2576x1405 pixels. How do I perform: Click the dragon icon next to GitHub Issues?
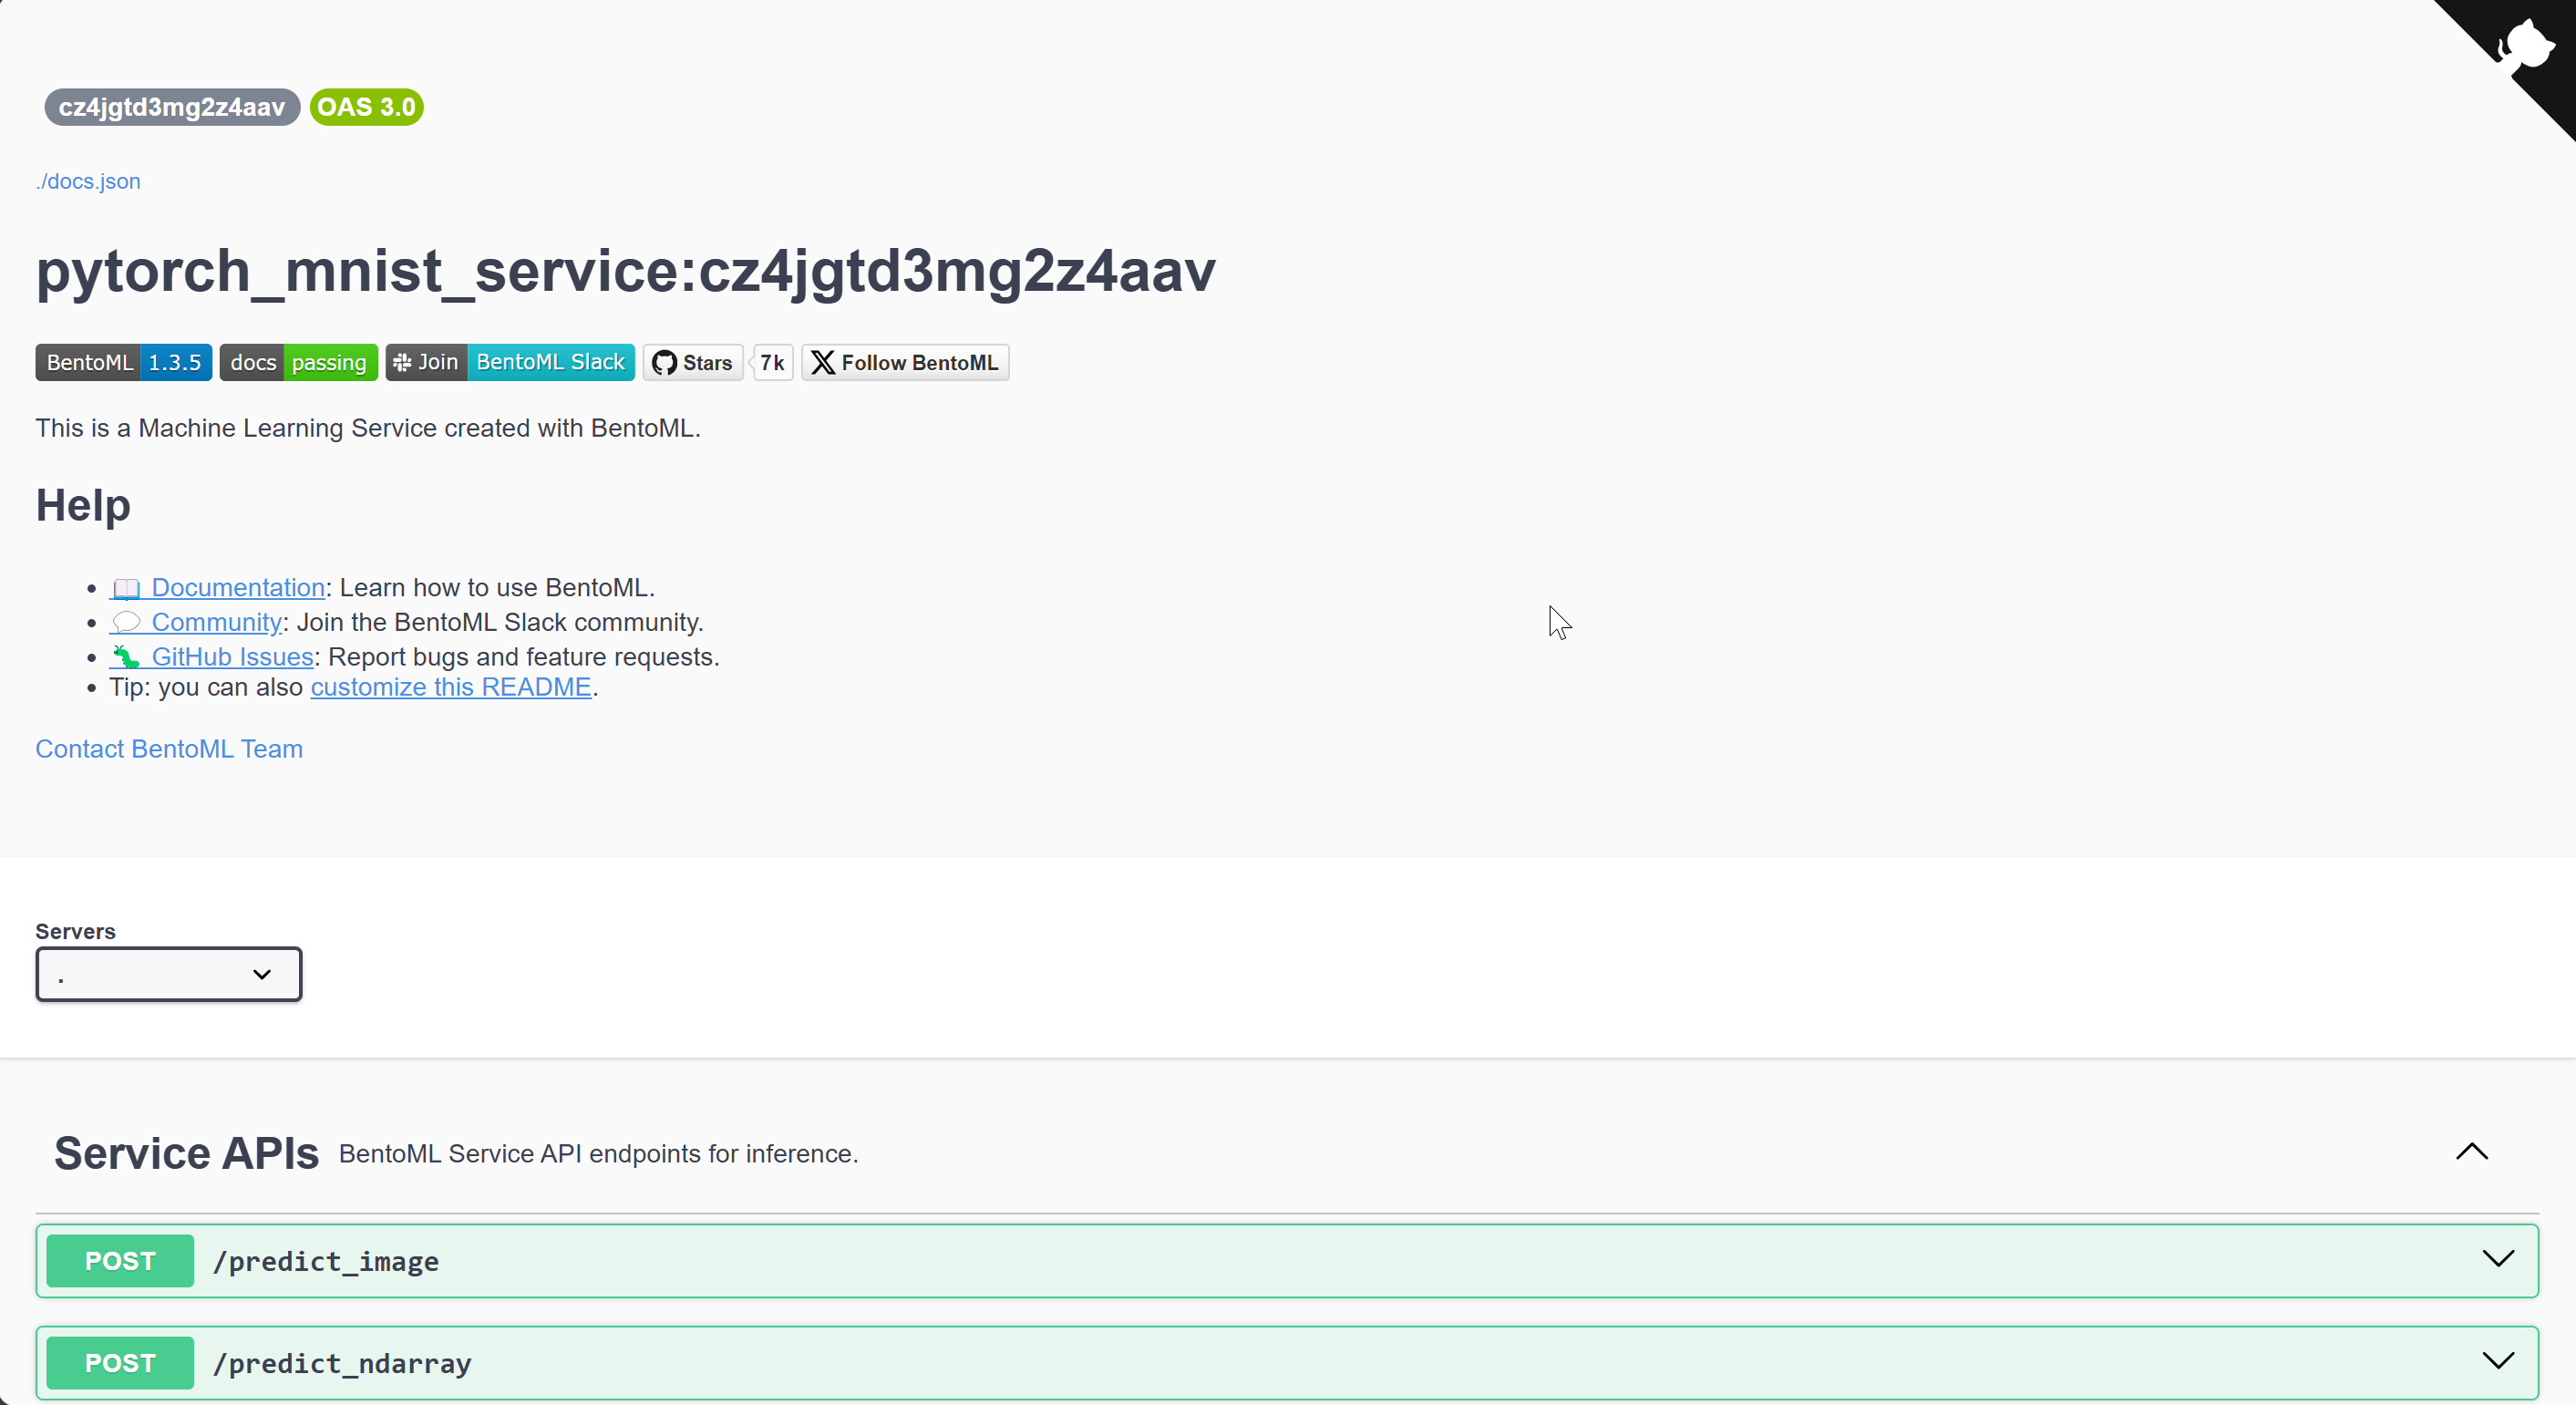126,657
